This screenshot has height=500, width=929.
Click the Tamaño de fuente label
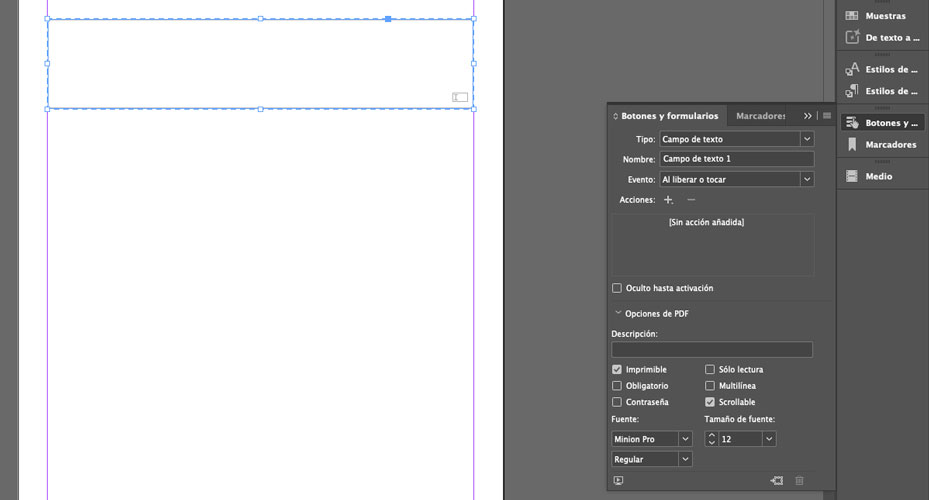coord(739,419)
